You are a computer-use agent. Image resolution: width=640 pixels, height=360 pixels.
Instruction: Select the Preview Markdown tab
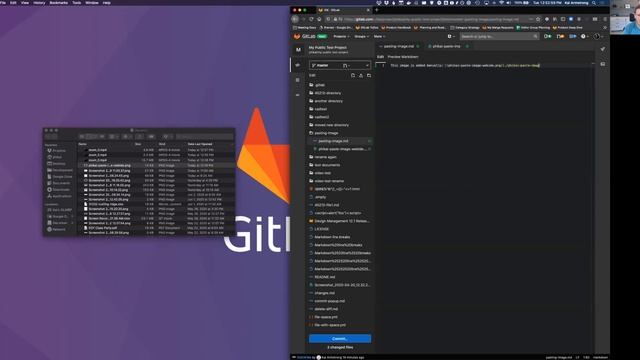point(403,57)
